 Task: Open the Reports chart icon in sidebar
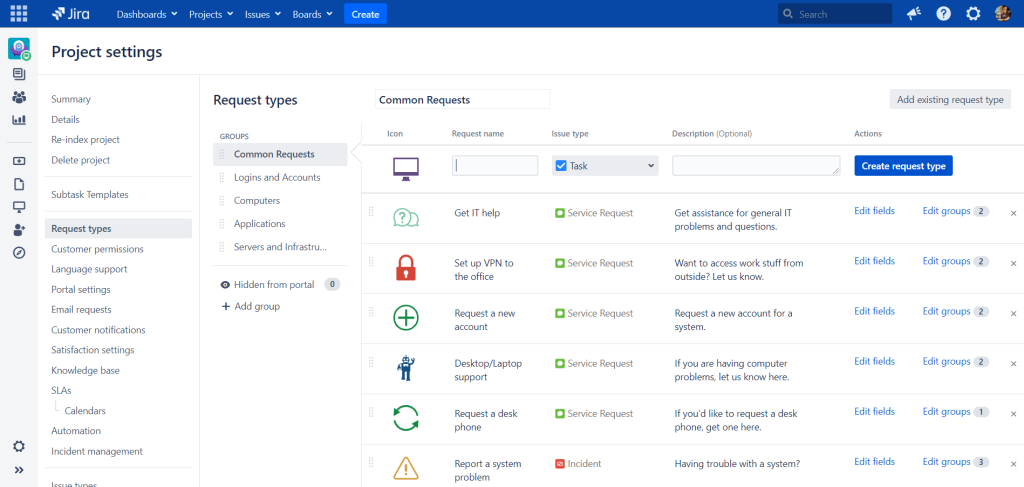[x=19, y=120]
